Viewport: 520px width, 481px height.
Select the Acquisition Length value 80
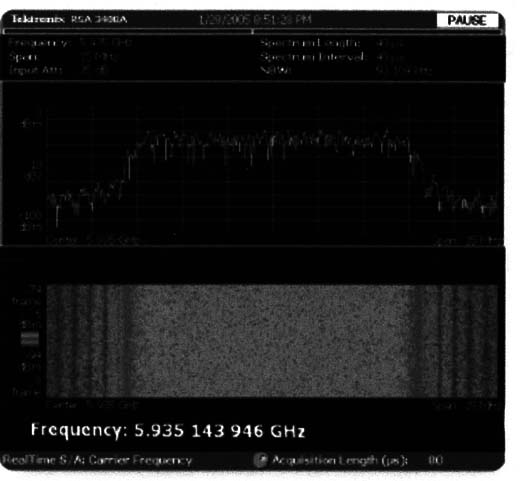[x=435, y=460]
